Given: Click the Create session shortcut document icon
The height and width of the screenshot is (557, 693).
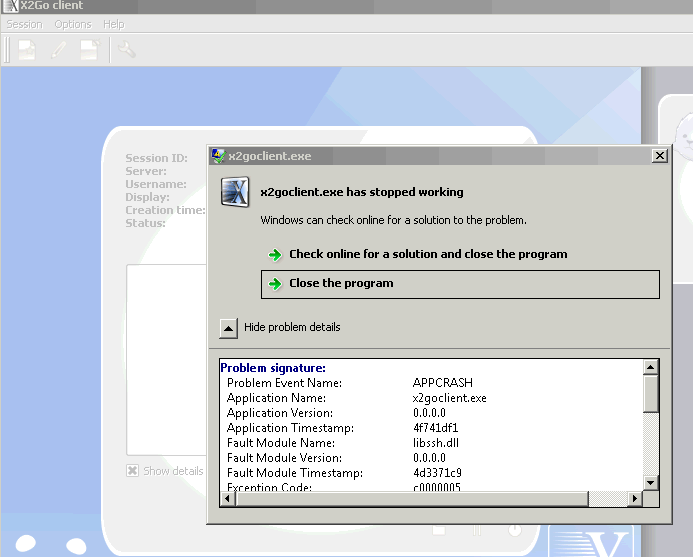Looking at the screenshot, I should coord(90,50).
